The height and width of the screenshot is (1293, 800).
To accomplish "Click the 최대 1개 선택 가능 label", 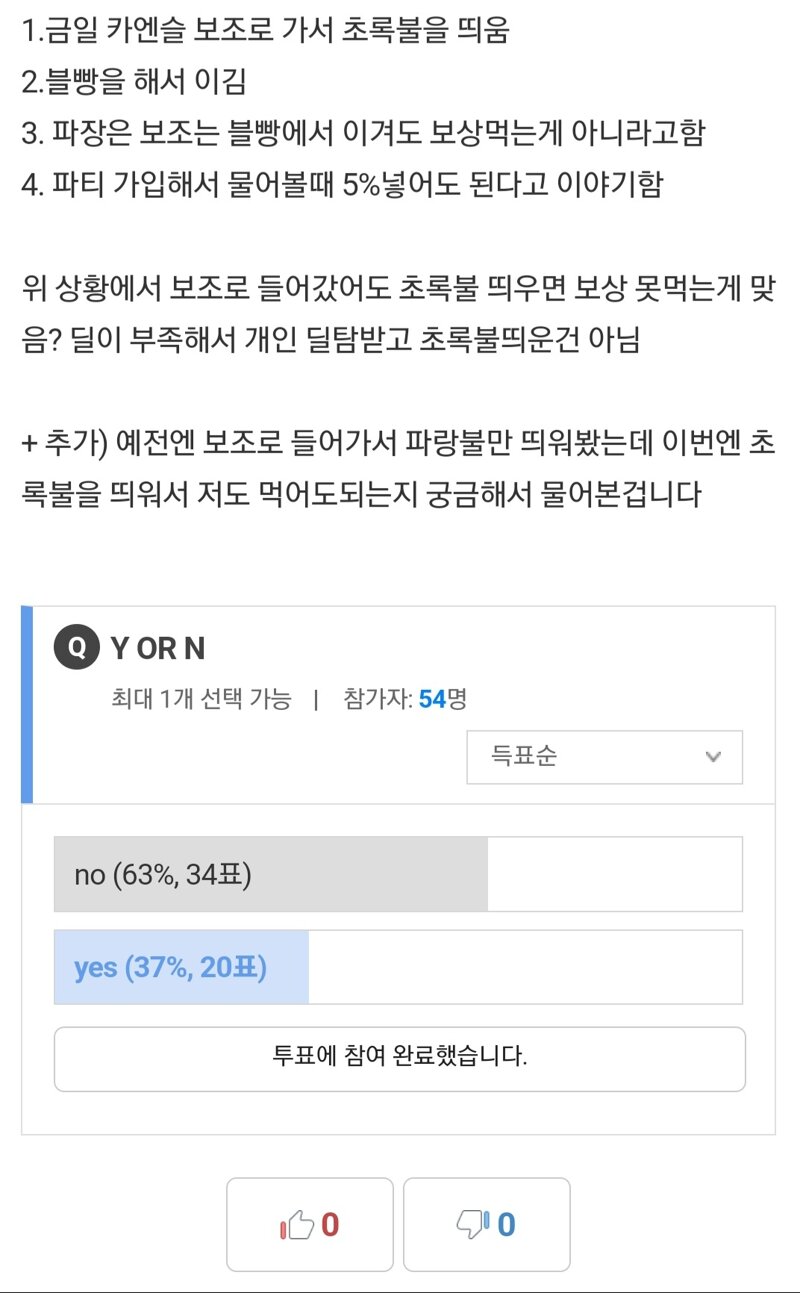I will point(201,699).
